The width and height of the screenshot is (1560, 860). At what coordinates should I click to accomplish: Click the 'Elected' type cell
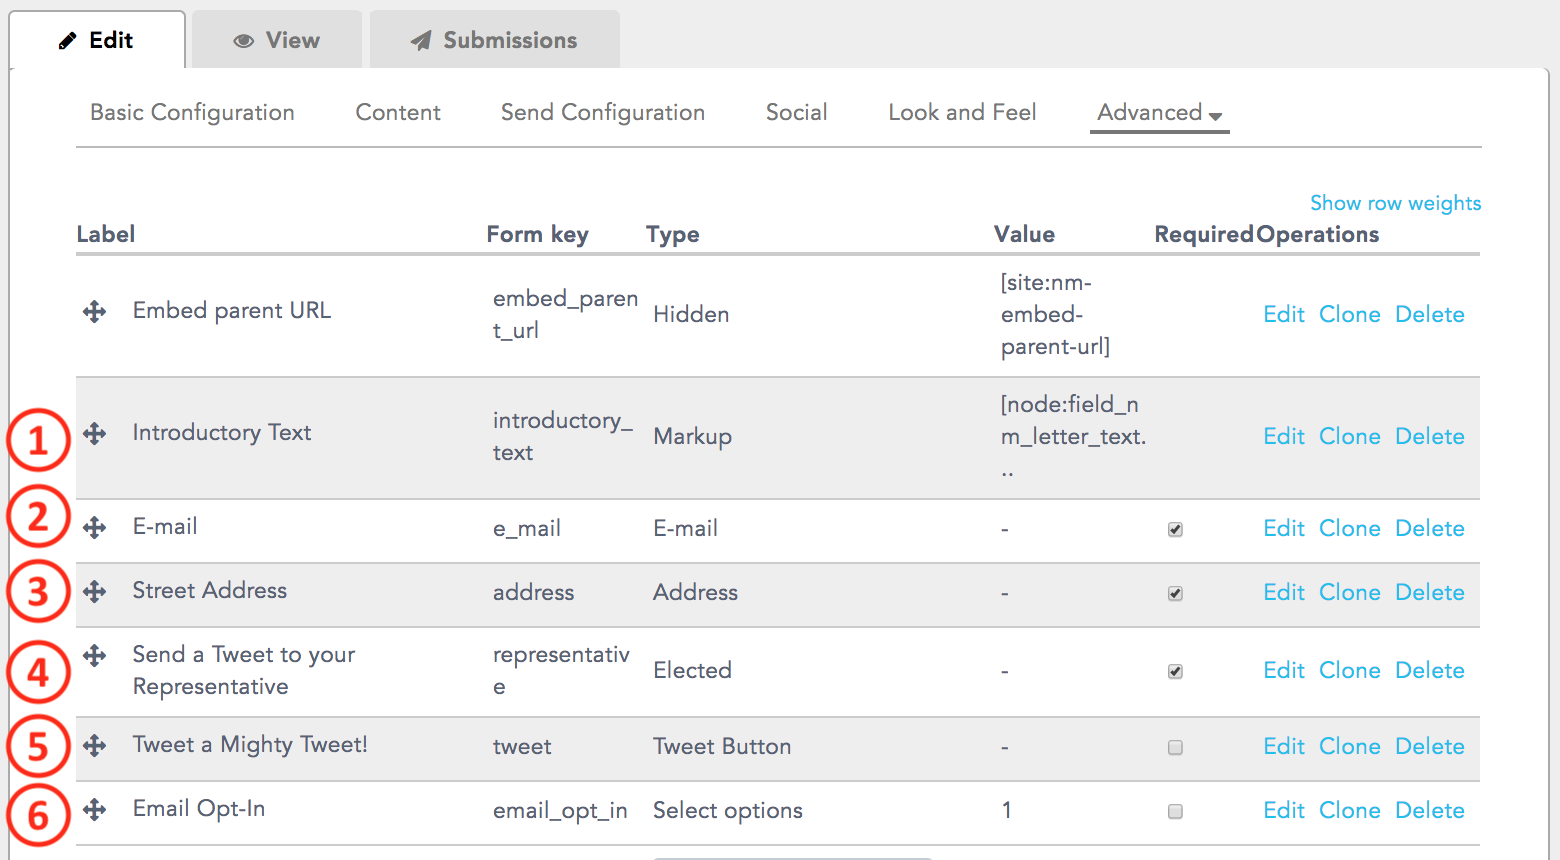692,671
